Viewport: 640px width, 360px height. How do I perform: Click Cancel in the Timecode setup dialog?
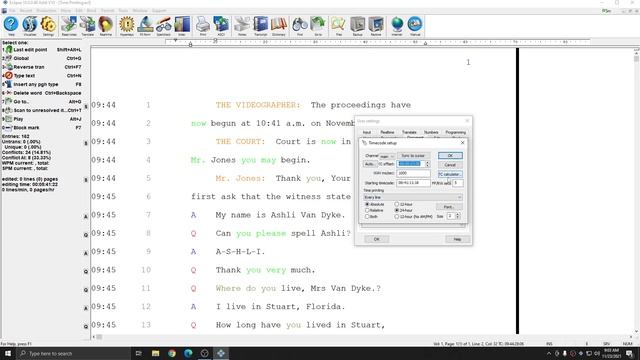point(450,165)
